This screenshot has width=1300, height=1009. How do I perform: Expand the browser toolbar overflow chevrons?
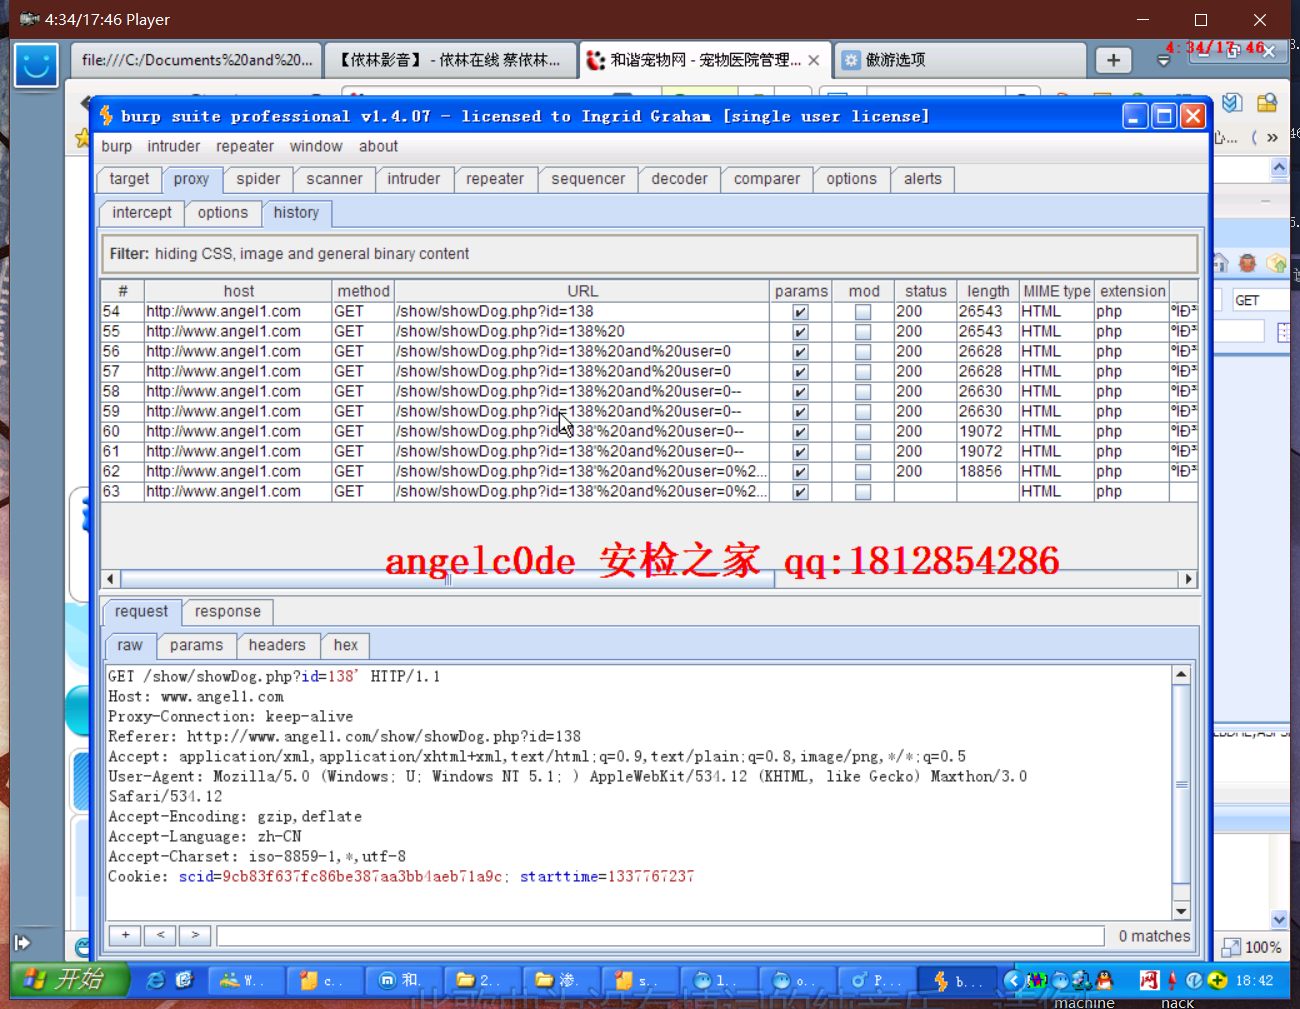(1272, 138)
